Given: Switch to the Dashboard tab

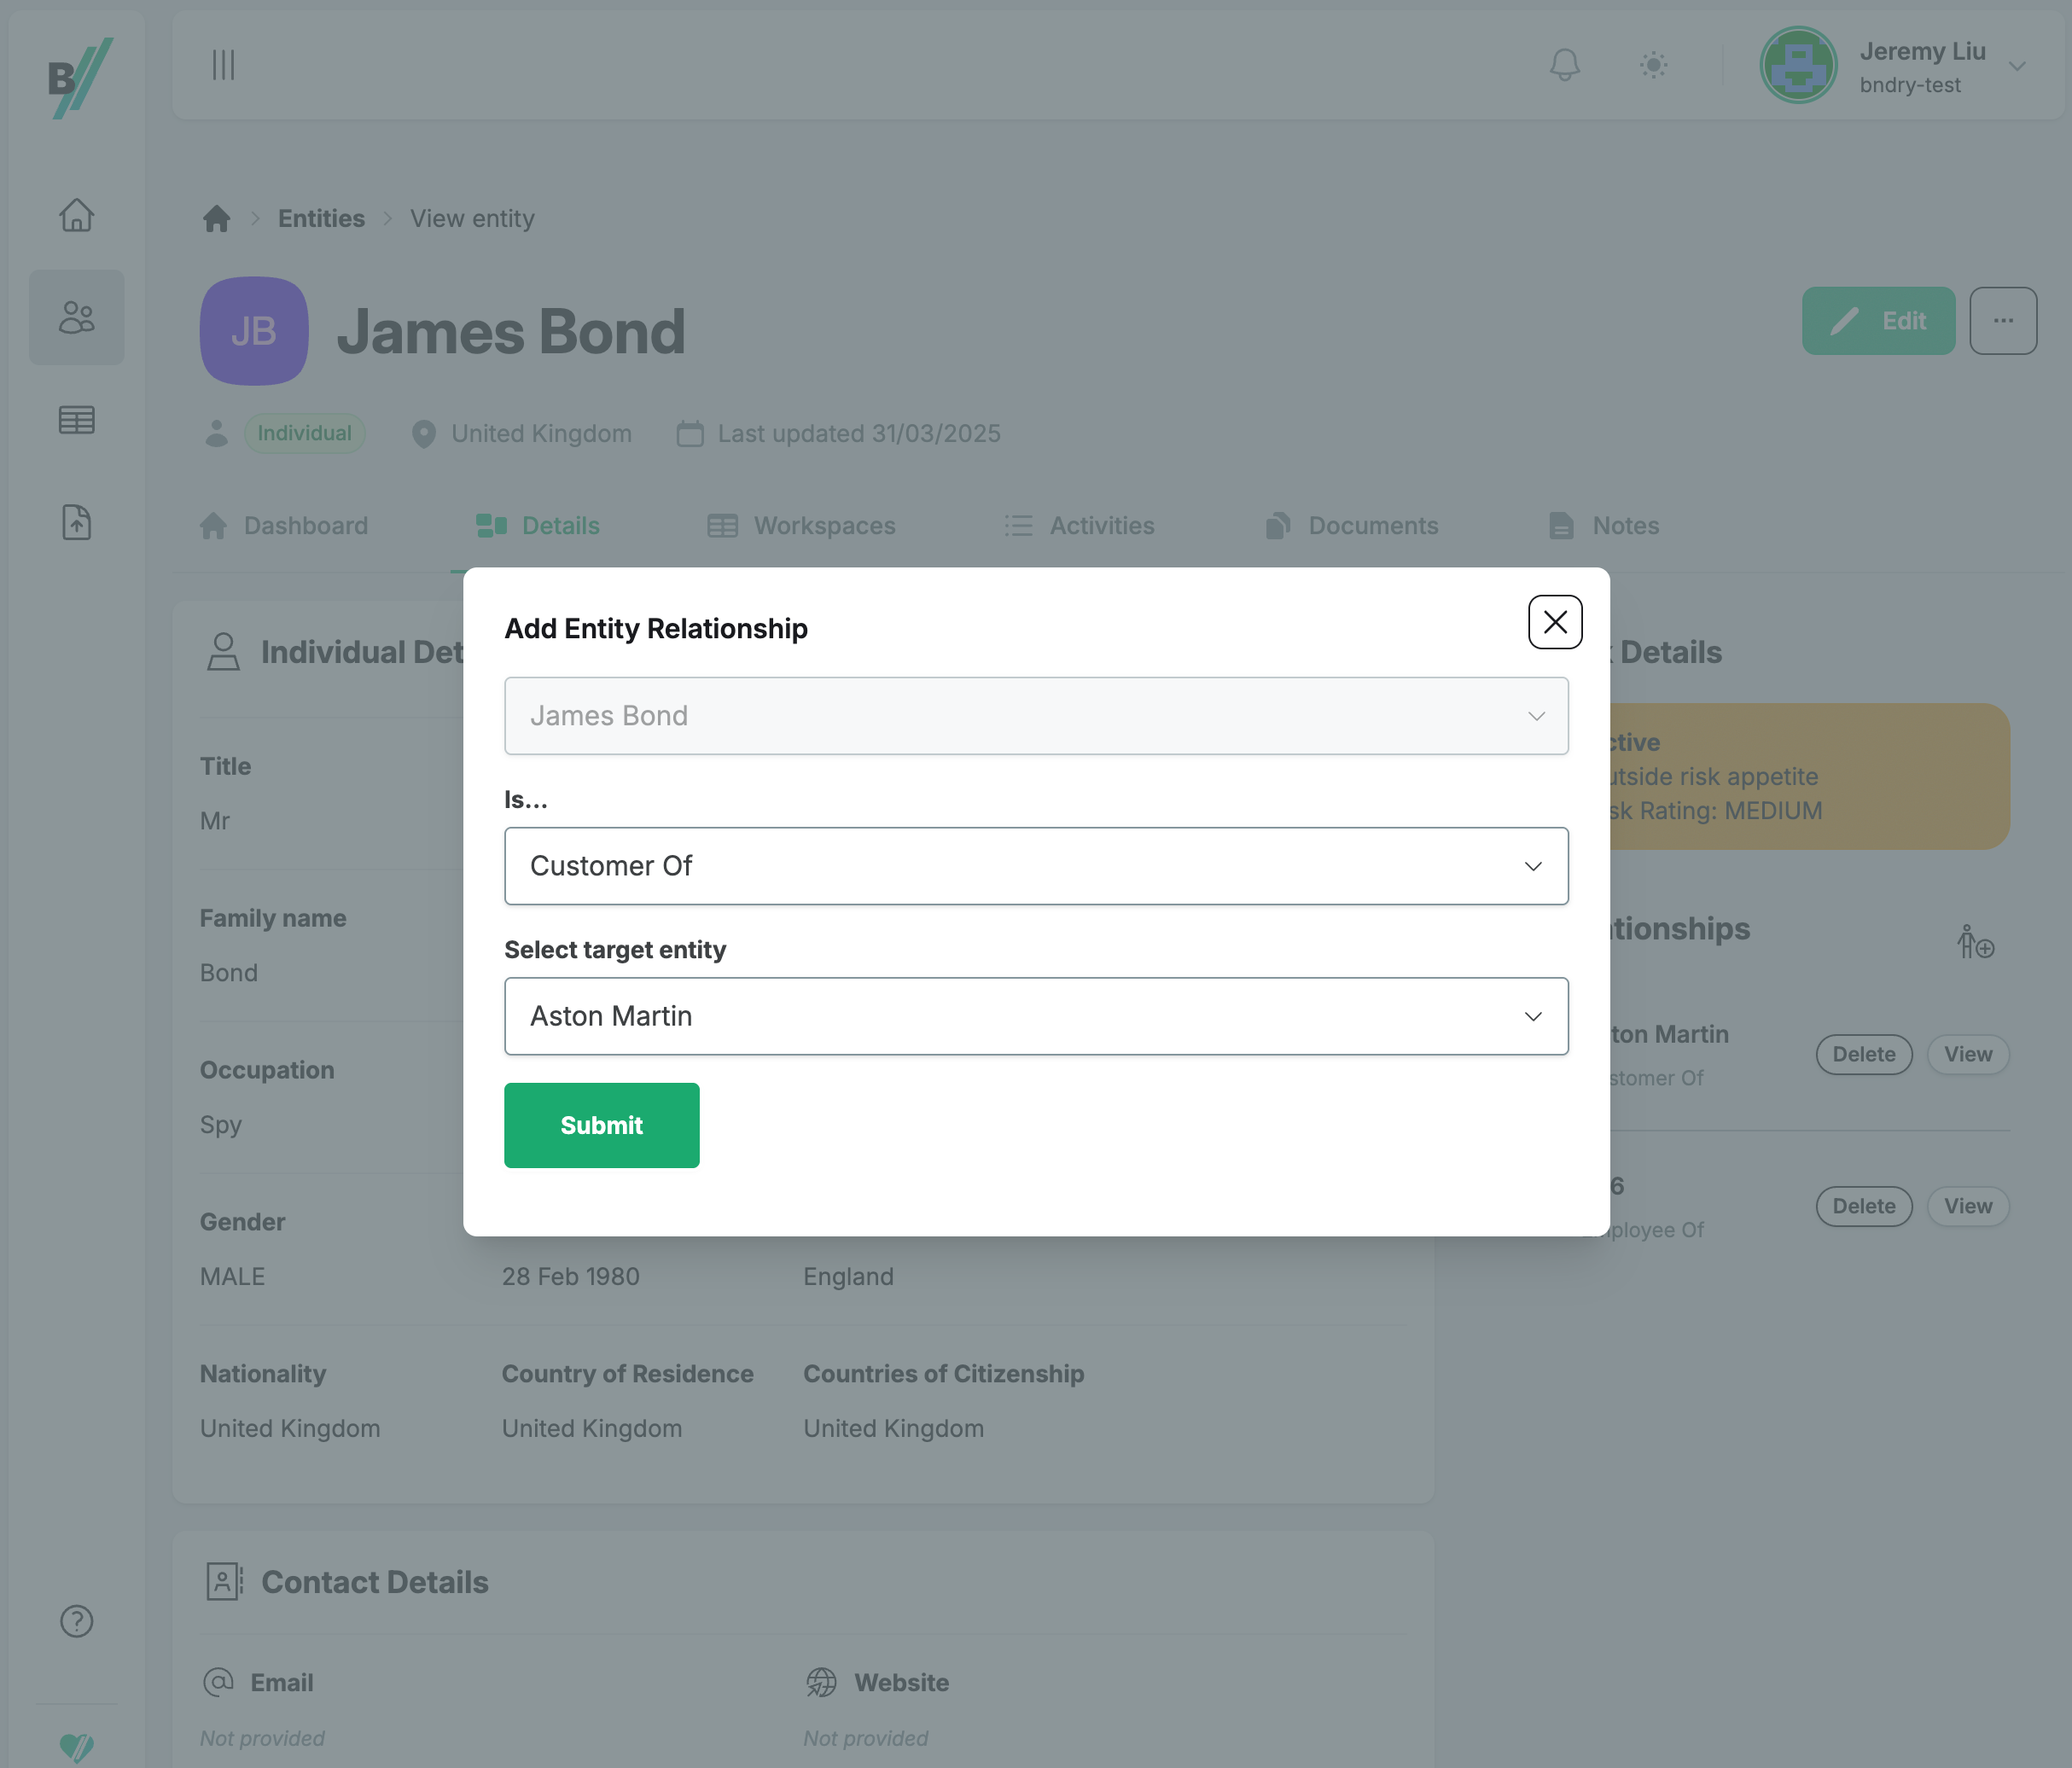Looking at the screenshot, I should 284,526.
